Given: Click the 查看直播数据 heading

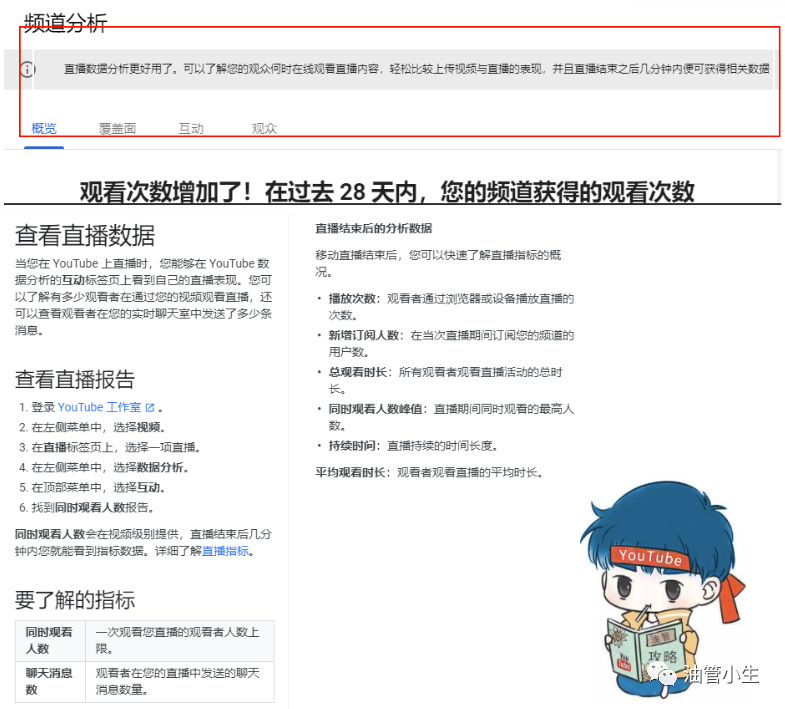Looking at the screenshot, I should 85,235.
